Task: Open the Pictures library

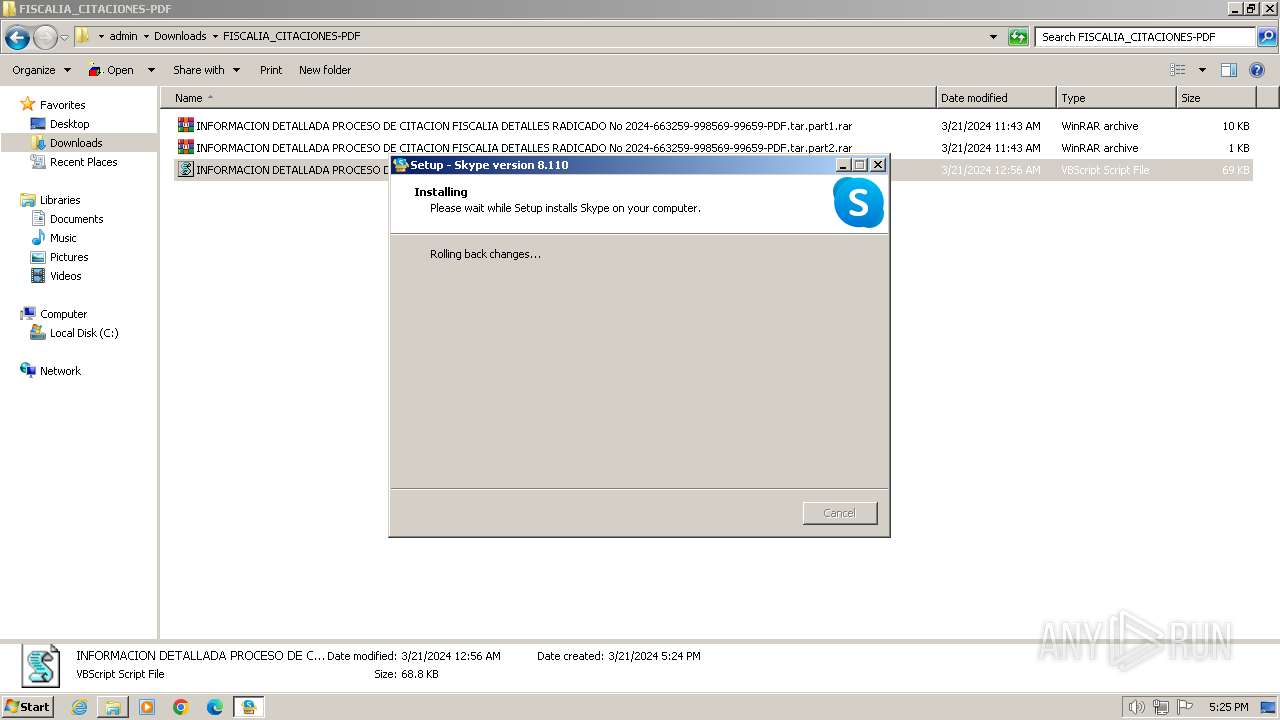Action: (x=69, y=257)
